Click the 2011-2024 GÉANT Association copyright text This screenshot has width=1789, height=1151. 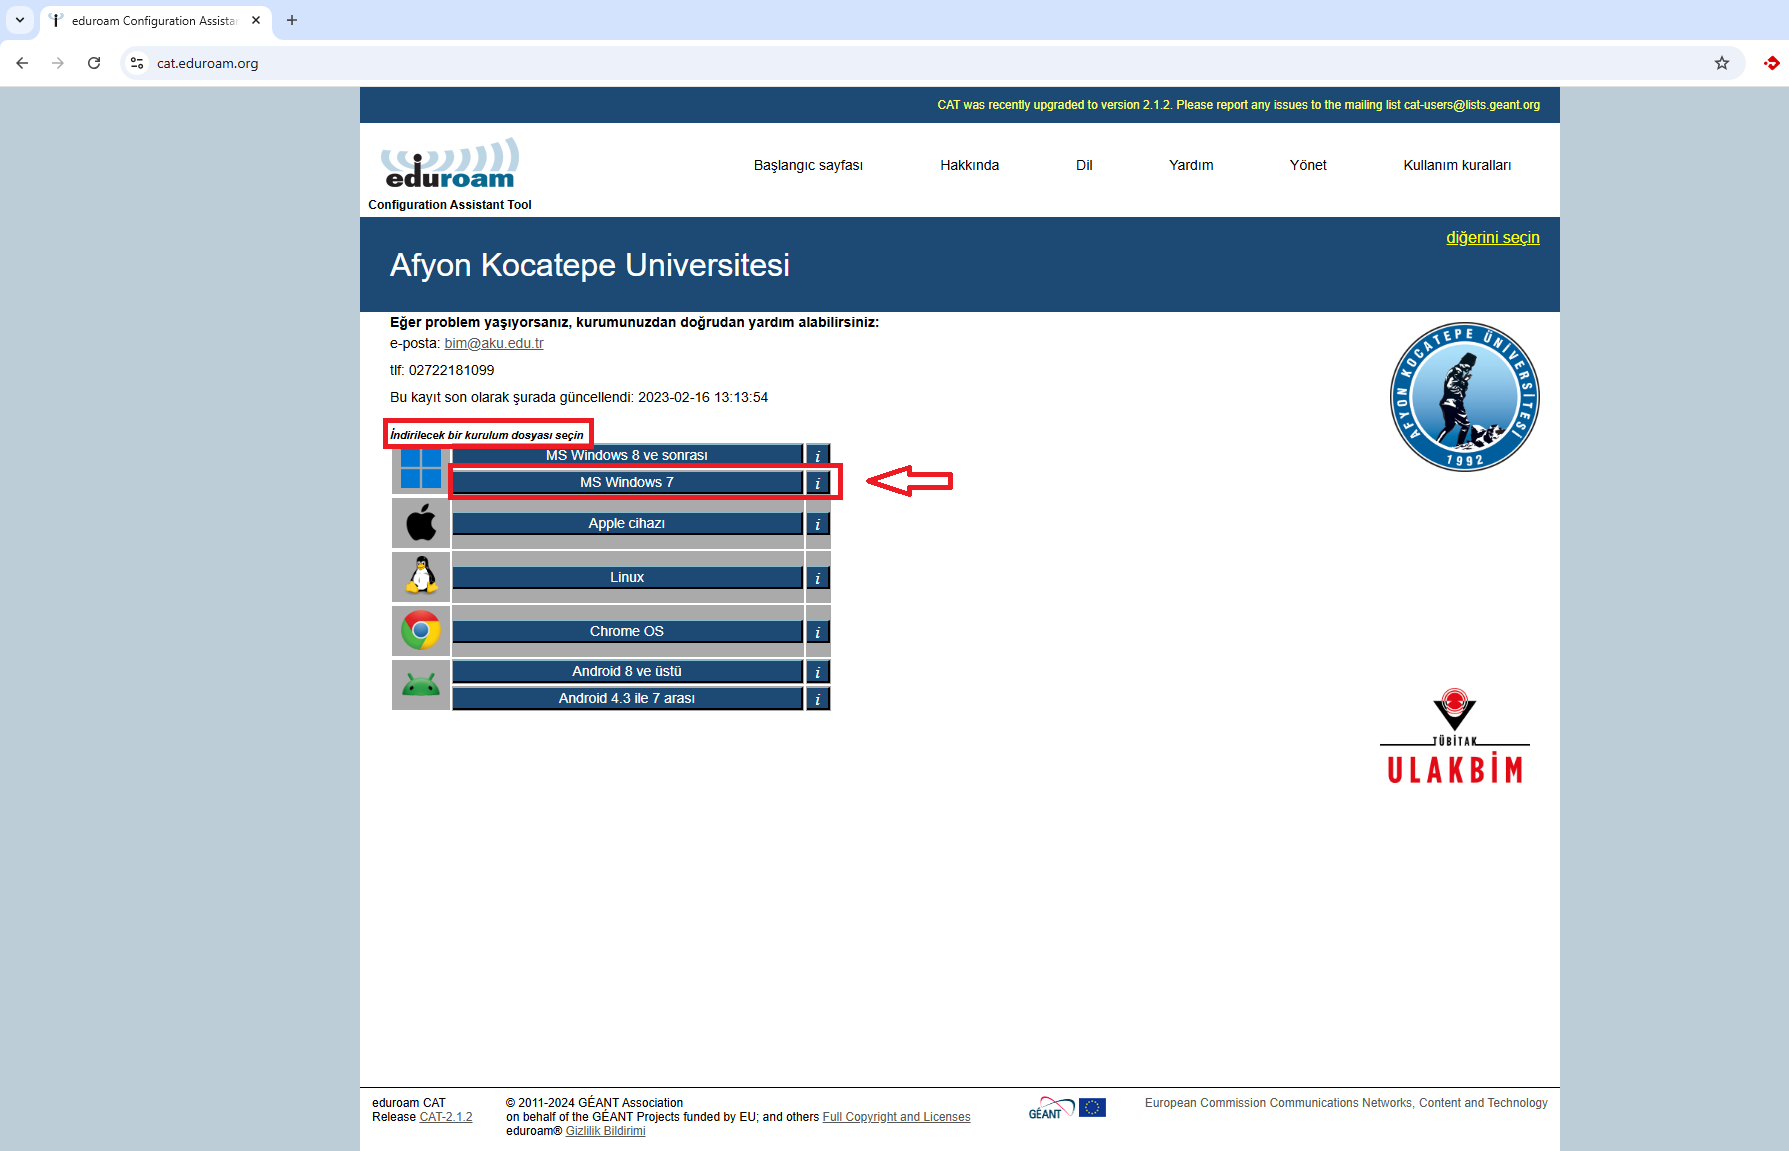(x=594, y=1103)
